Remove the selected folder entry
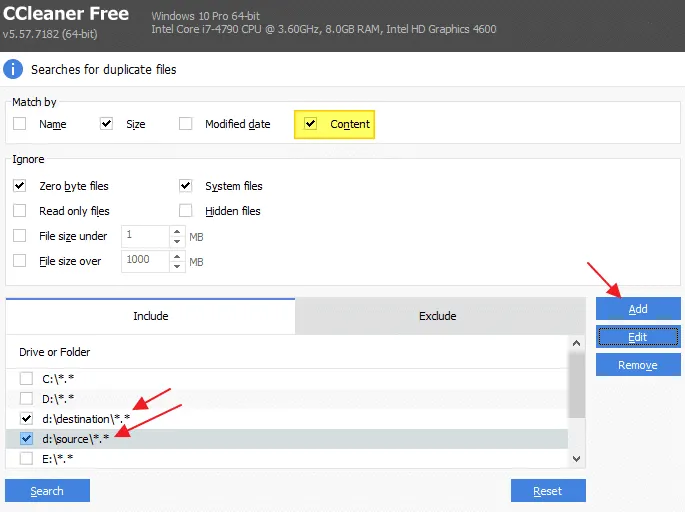The height and width of the screenshot is (512, 685). (x=638, y=365)
